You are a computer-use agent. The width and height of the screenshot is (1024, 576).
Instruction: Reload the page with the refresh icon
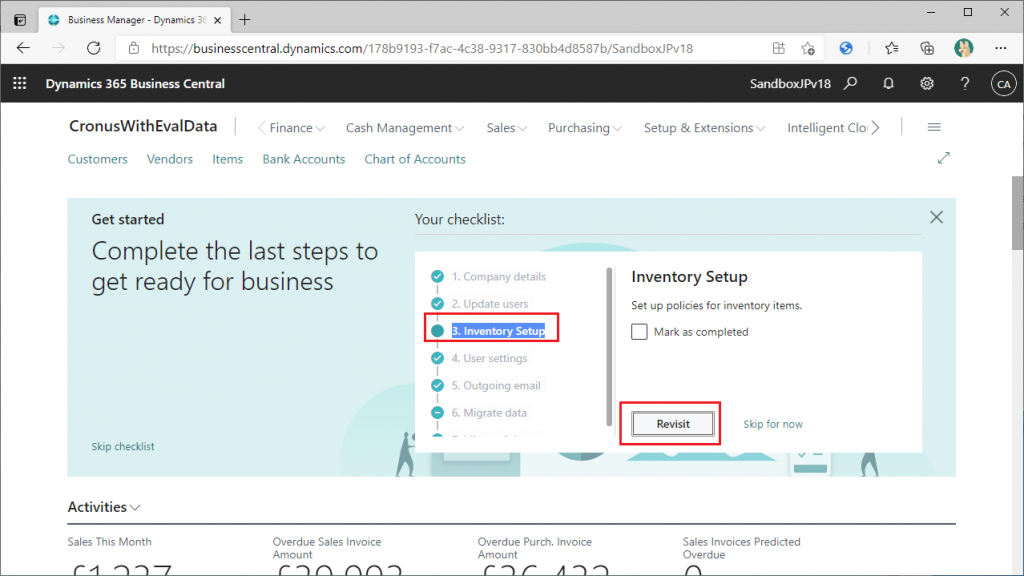[x=94, y=48]
